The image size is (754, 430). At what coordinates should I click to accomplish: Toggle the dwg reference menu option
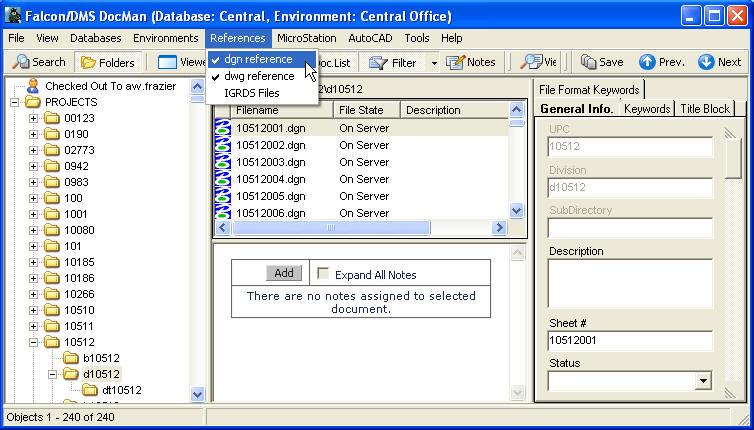tap(258, 76)
